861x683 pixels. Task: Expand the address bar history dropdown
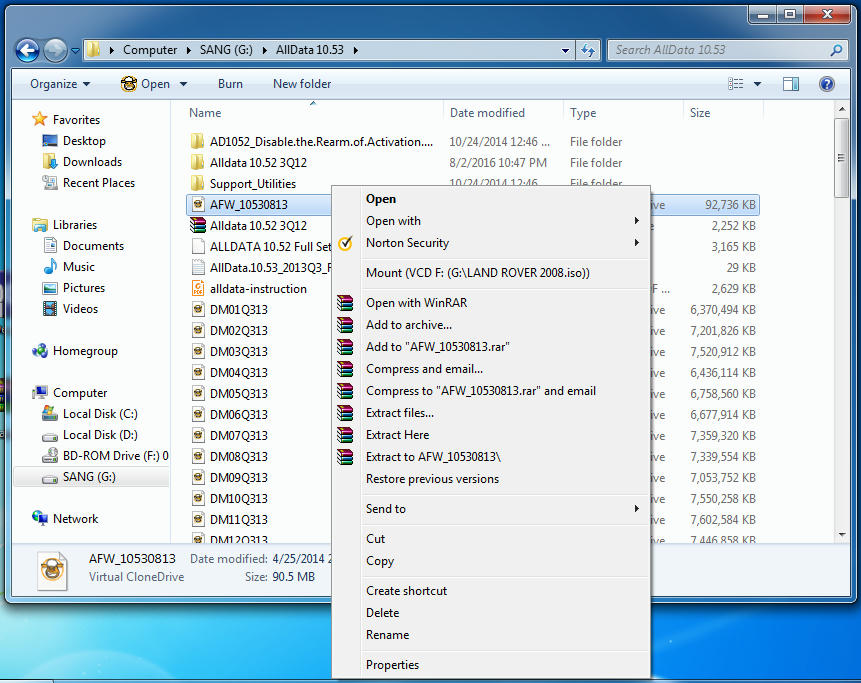565,51
